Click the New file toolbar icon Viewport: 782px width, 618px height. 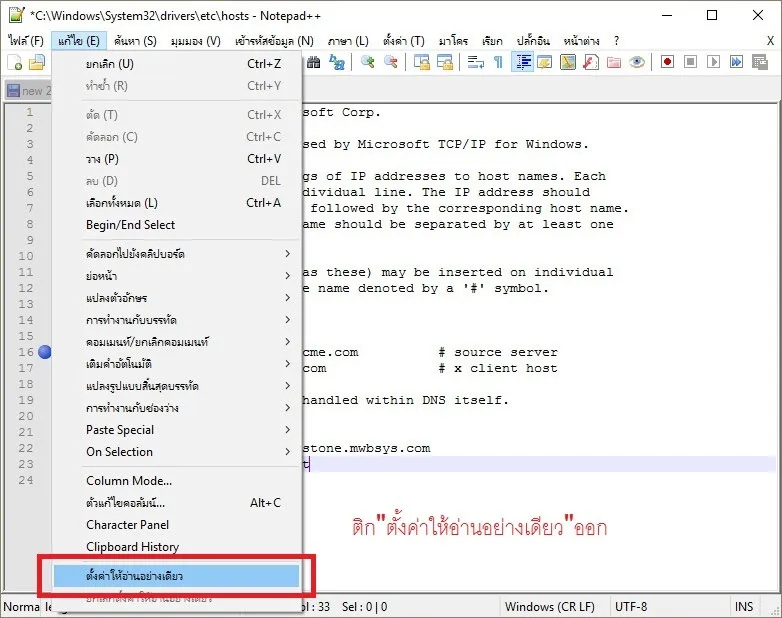[x=14, y=62]
